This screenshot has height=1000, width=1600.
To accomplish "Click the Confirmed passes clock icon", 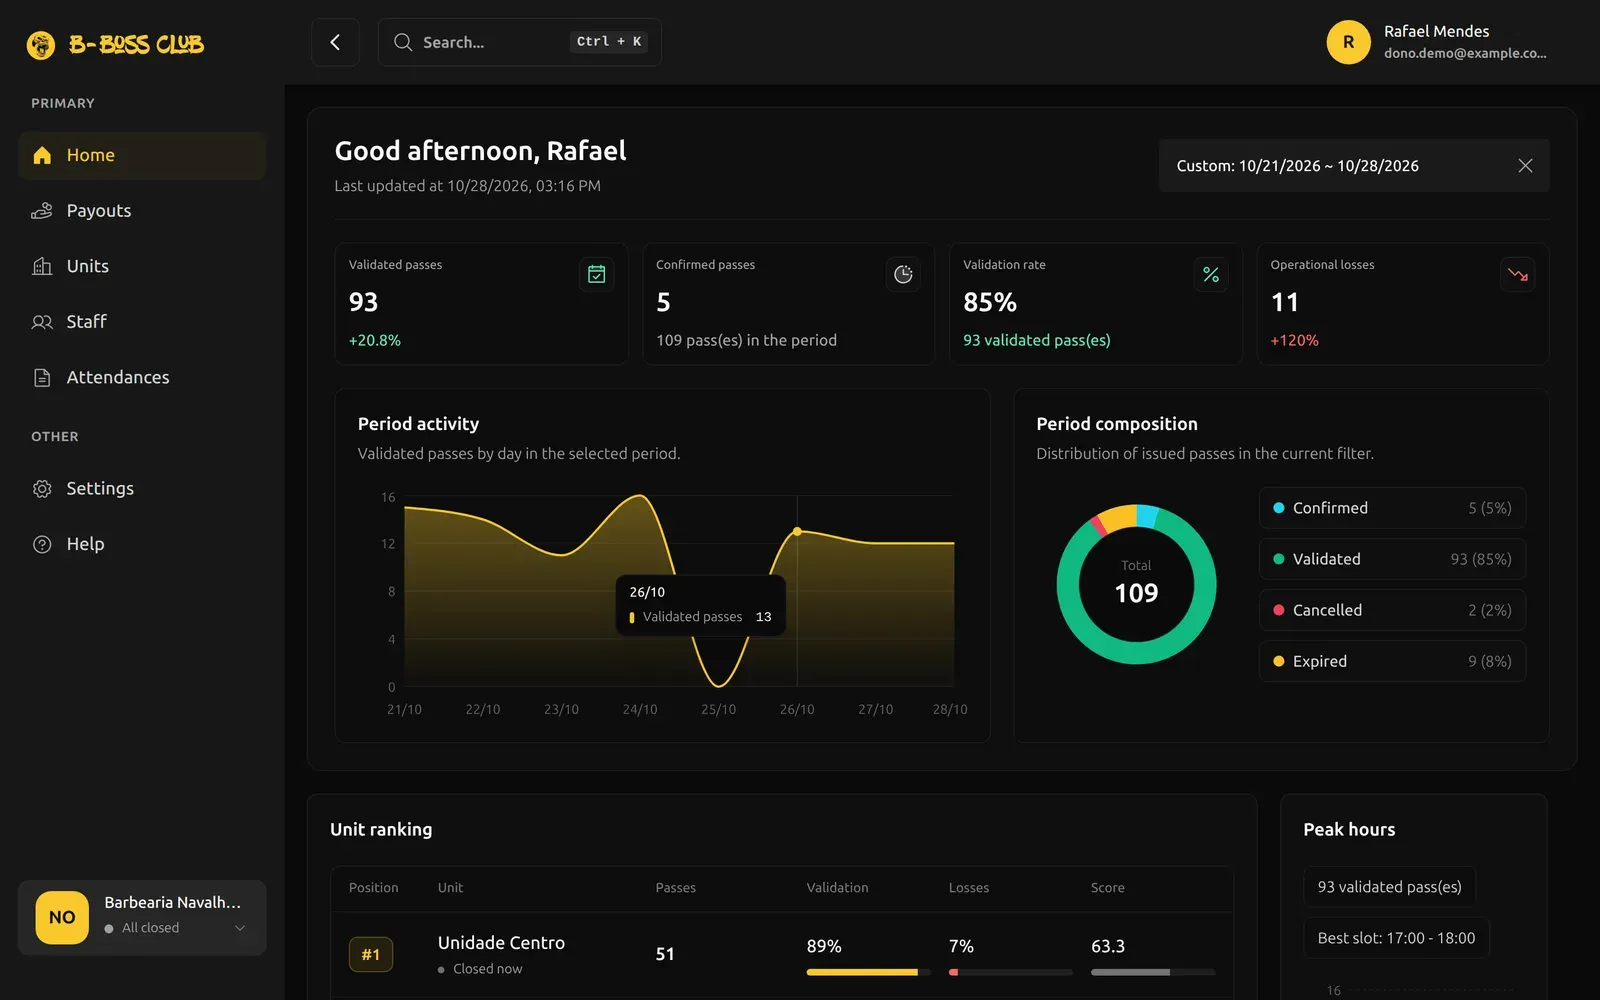I will [x=903, y=274].
